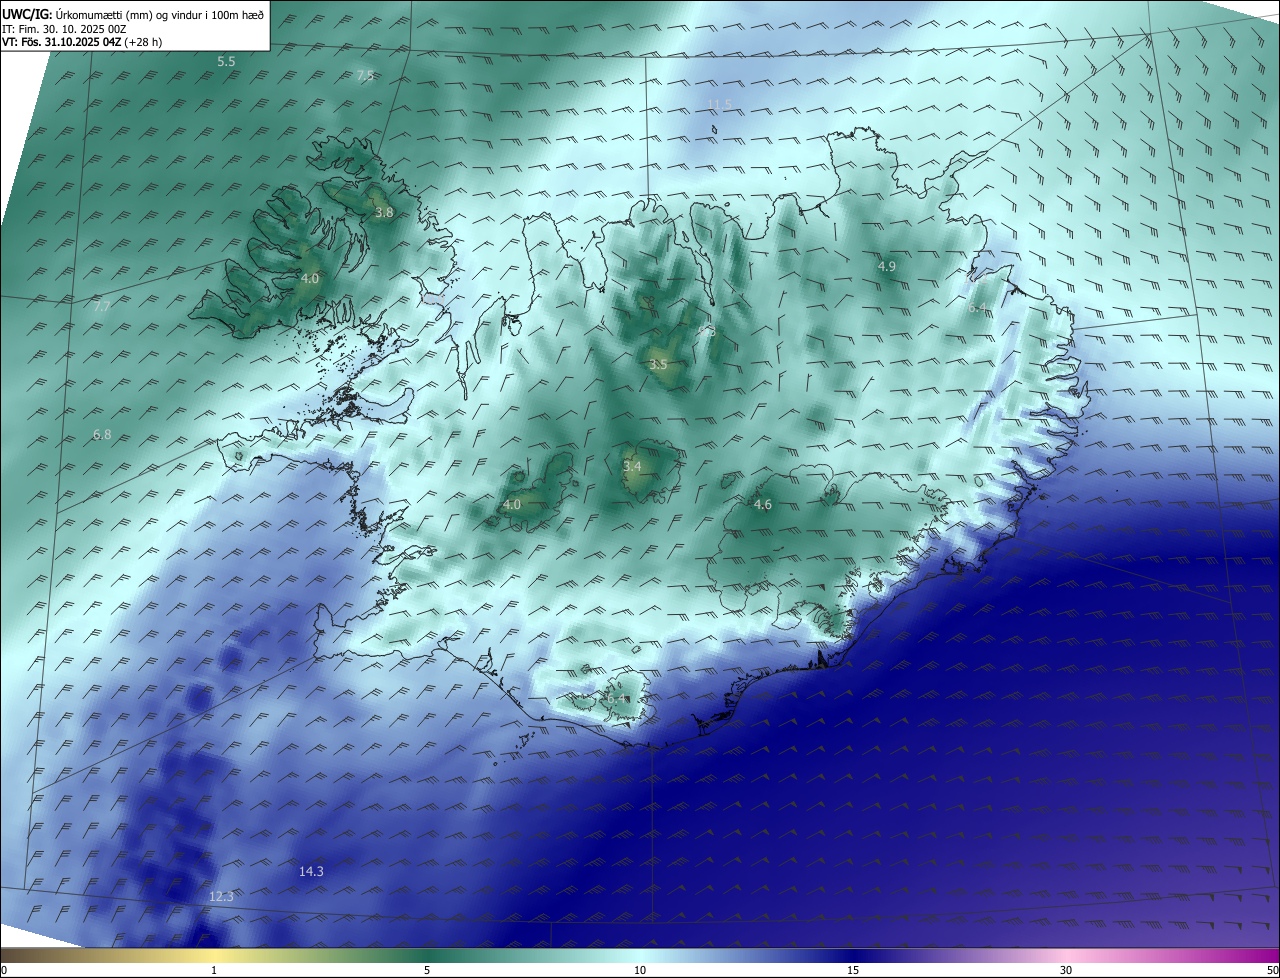The height and width of the screenshot is (978, 1280).
Task: Click the 3.4 value label inside the central glacier outline
Action: pos(632,466)
